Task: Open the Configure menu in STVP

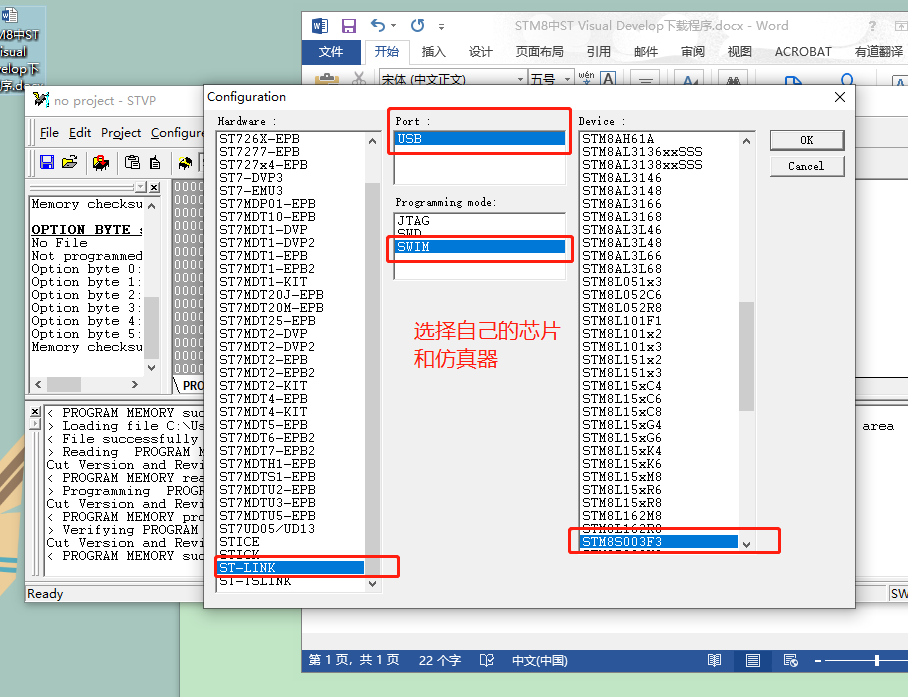Action: (177, 133)
